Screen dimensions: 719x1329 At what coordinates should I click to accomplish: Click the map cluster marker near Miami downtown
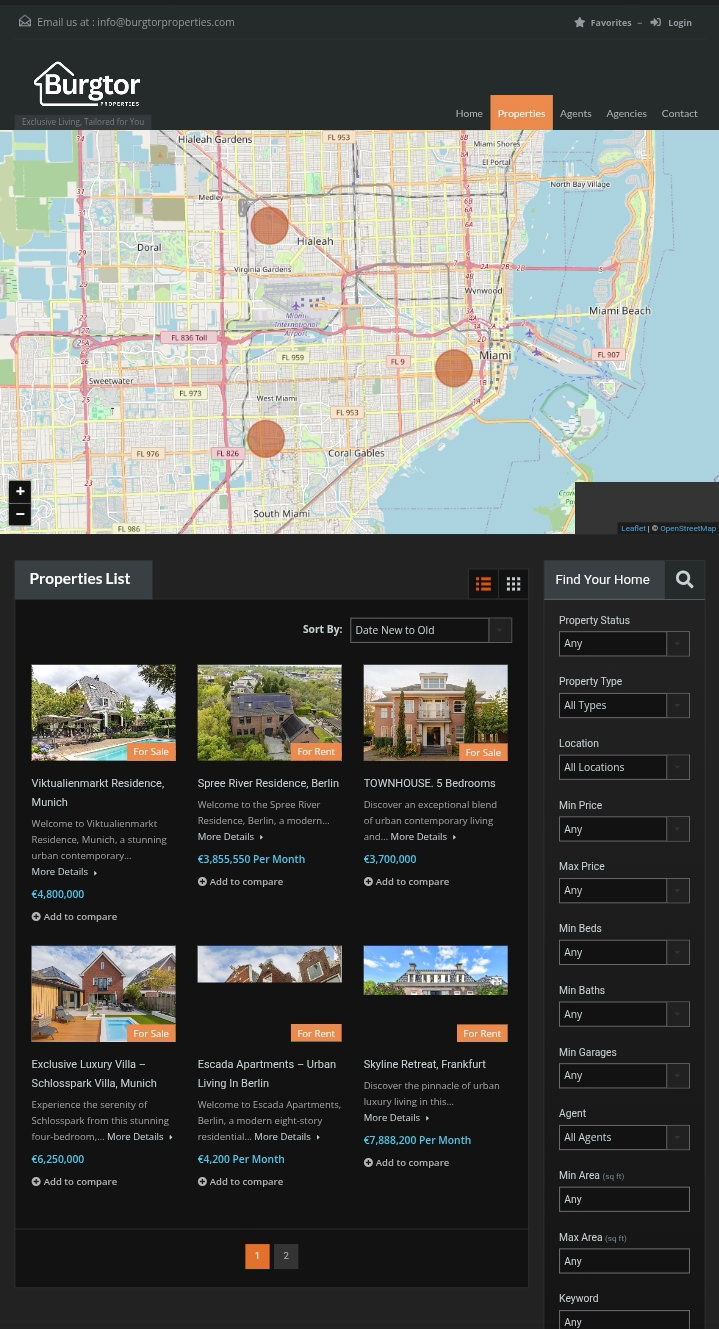point(454,368)
